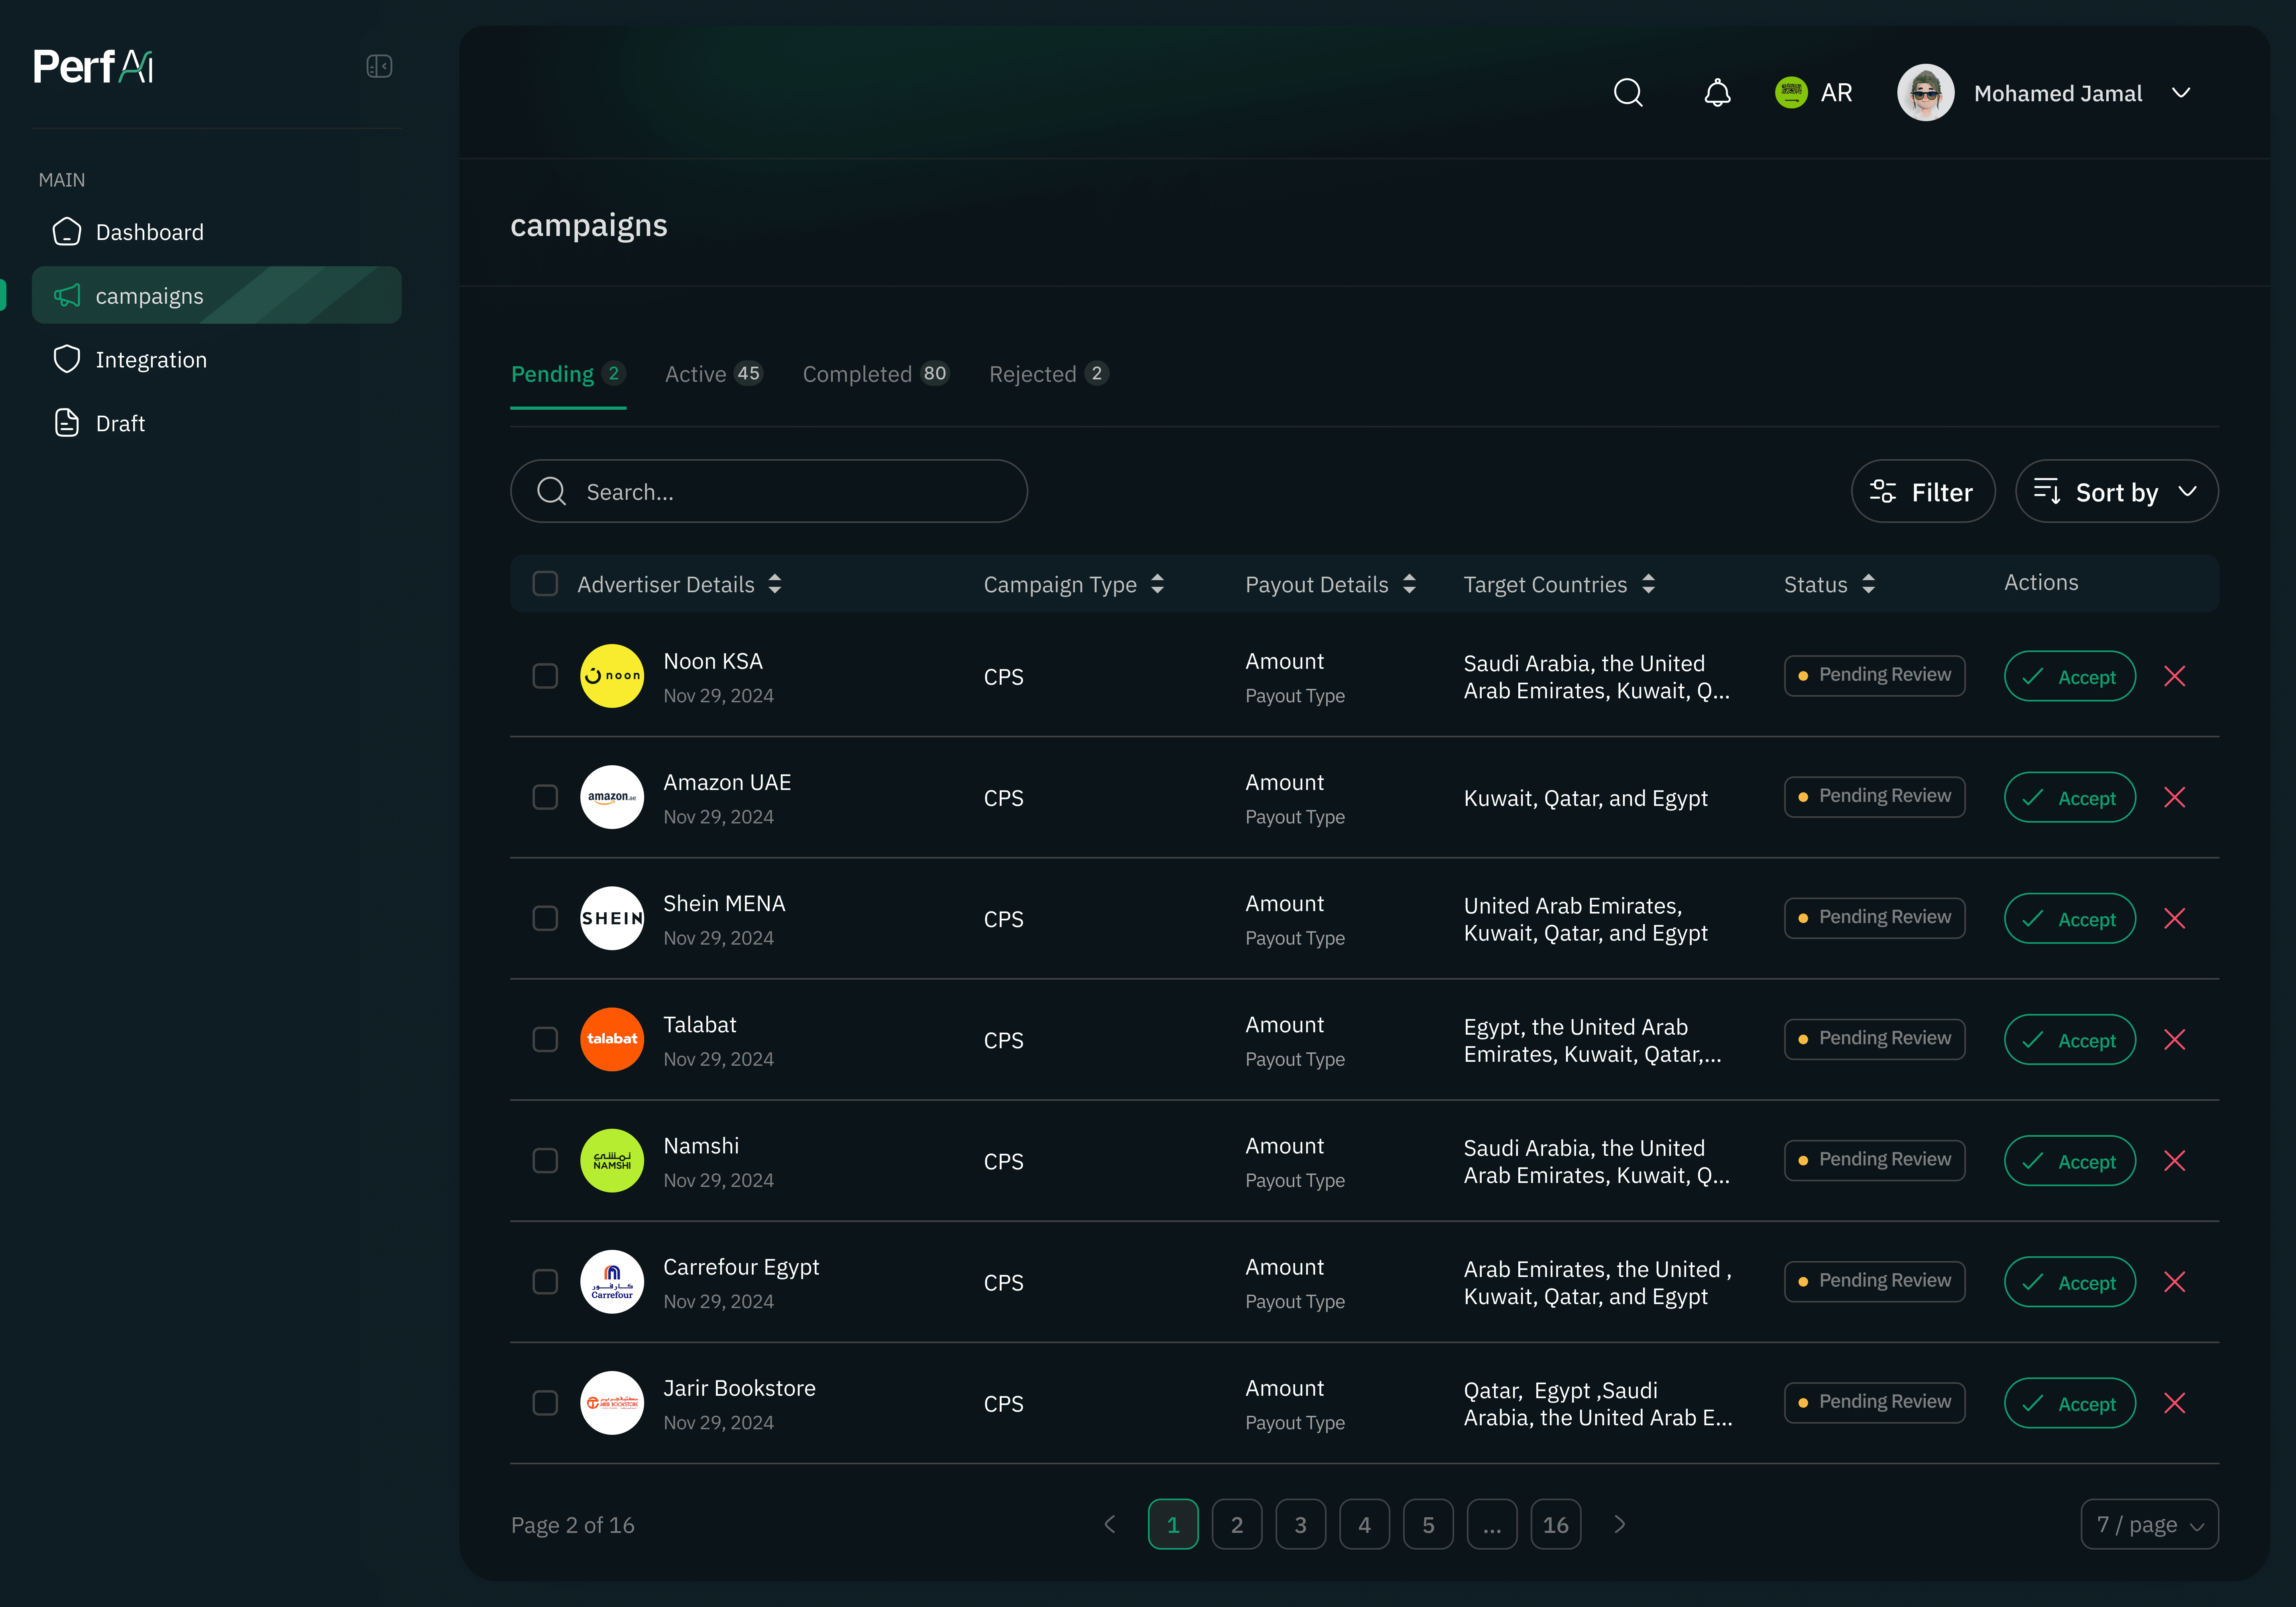Click the Jarir Bookstore advertiser logo
Viewport: 2296px width, 1607px height.
click(x=612, y=1402)
